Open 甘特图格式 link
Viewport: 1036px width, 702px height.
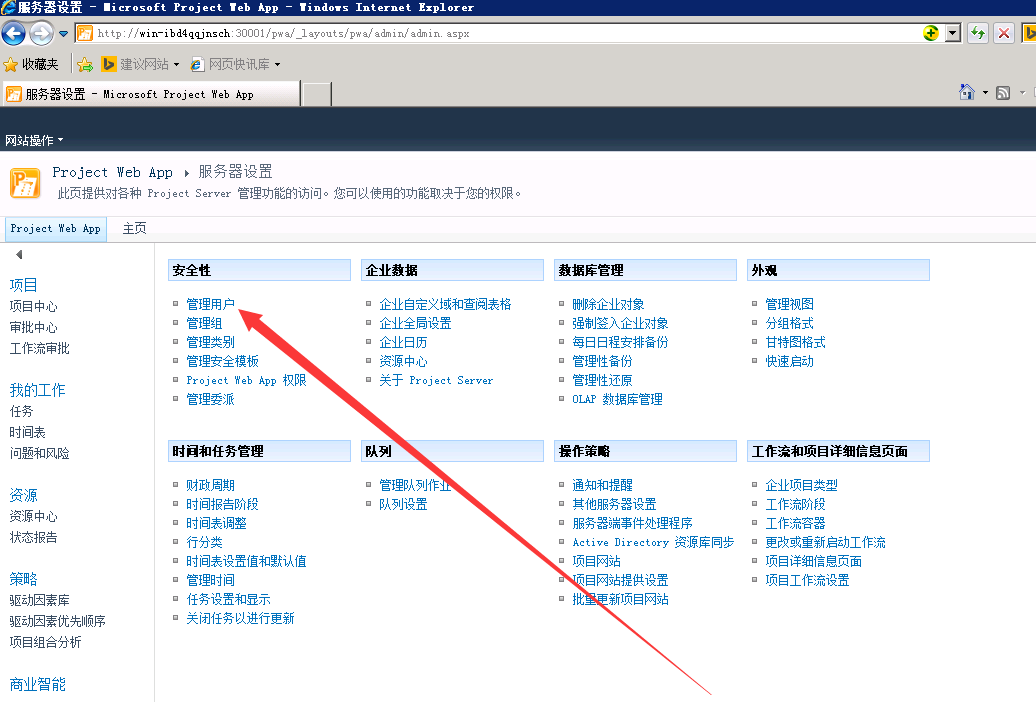coord(796,342)
